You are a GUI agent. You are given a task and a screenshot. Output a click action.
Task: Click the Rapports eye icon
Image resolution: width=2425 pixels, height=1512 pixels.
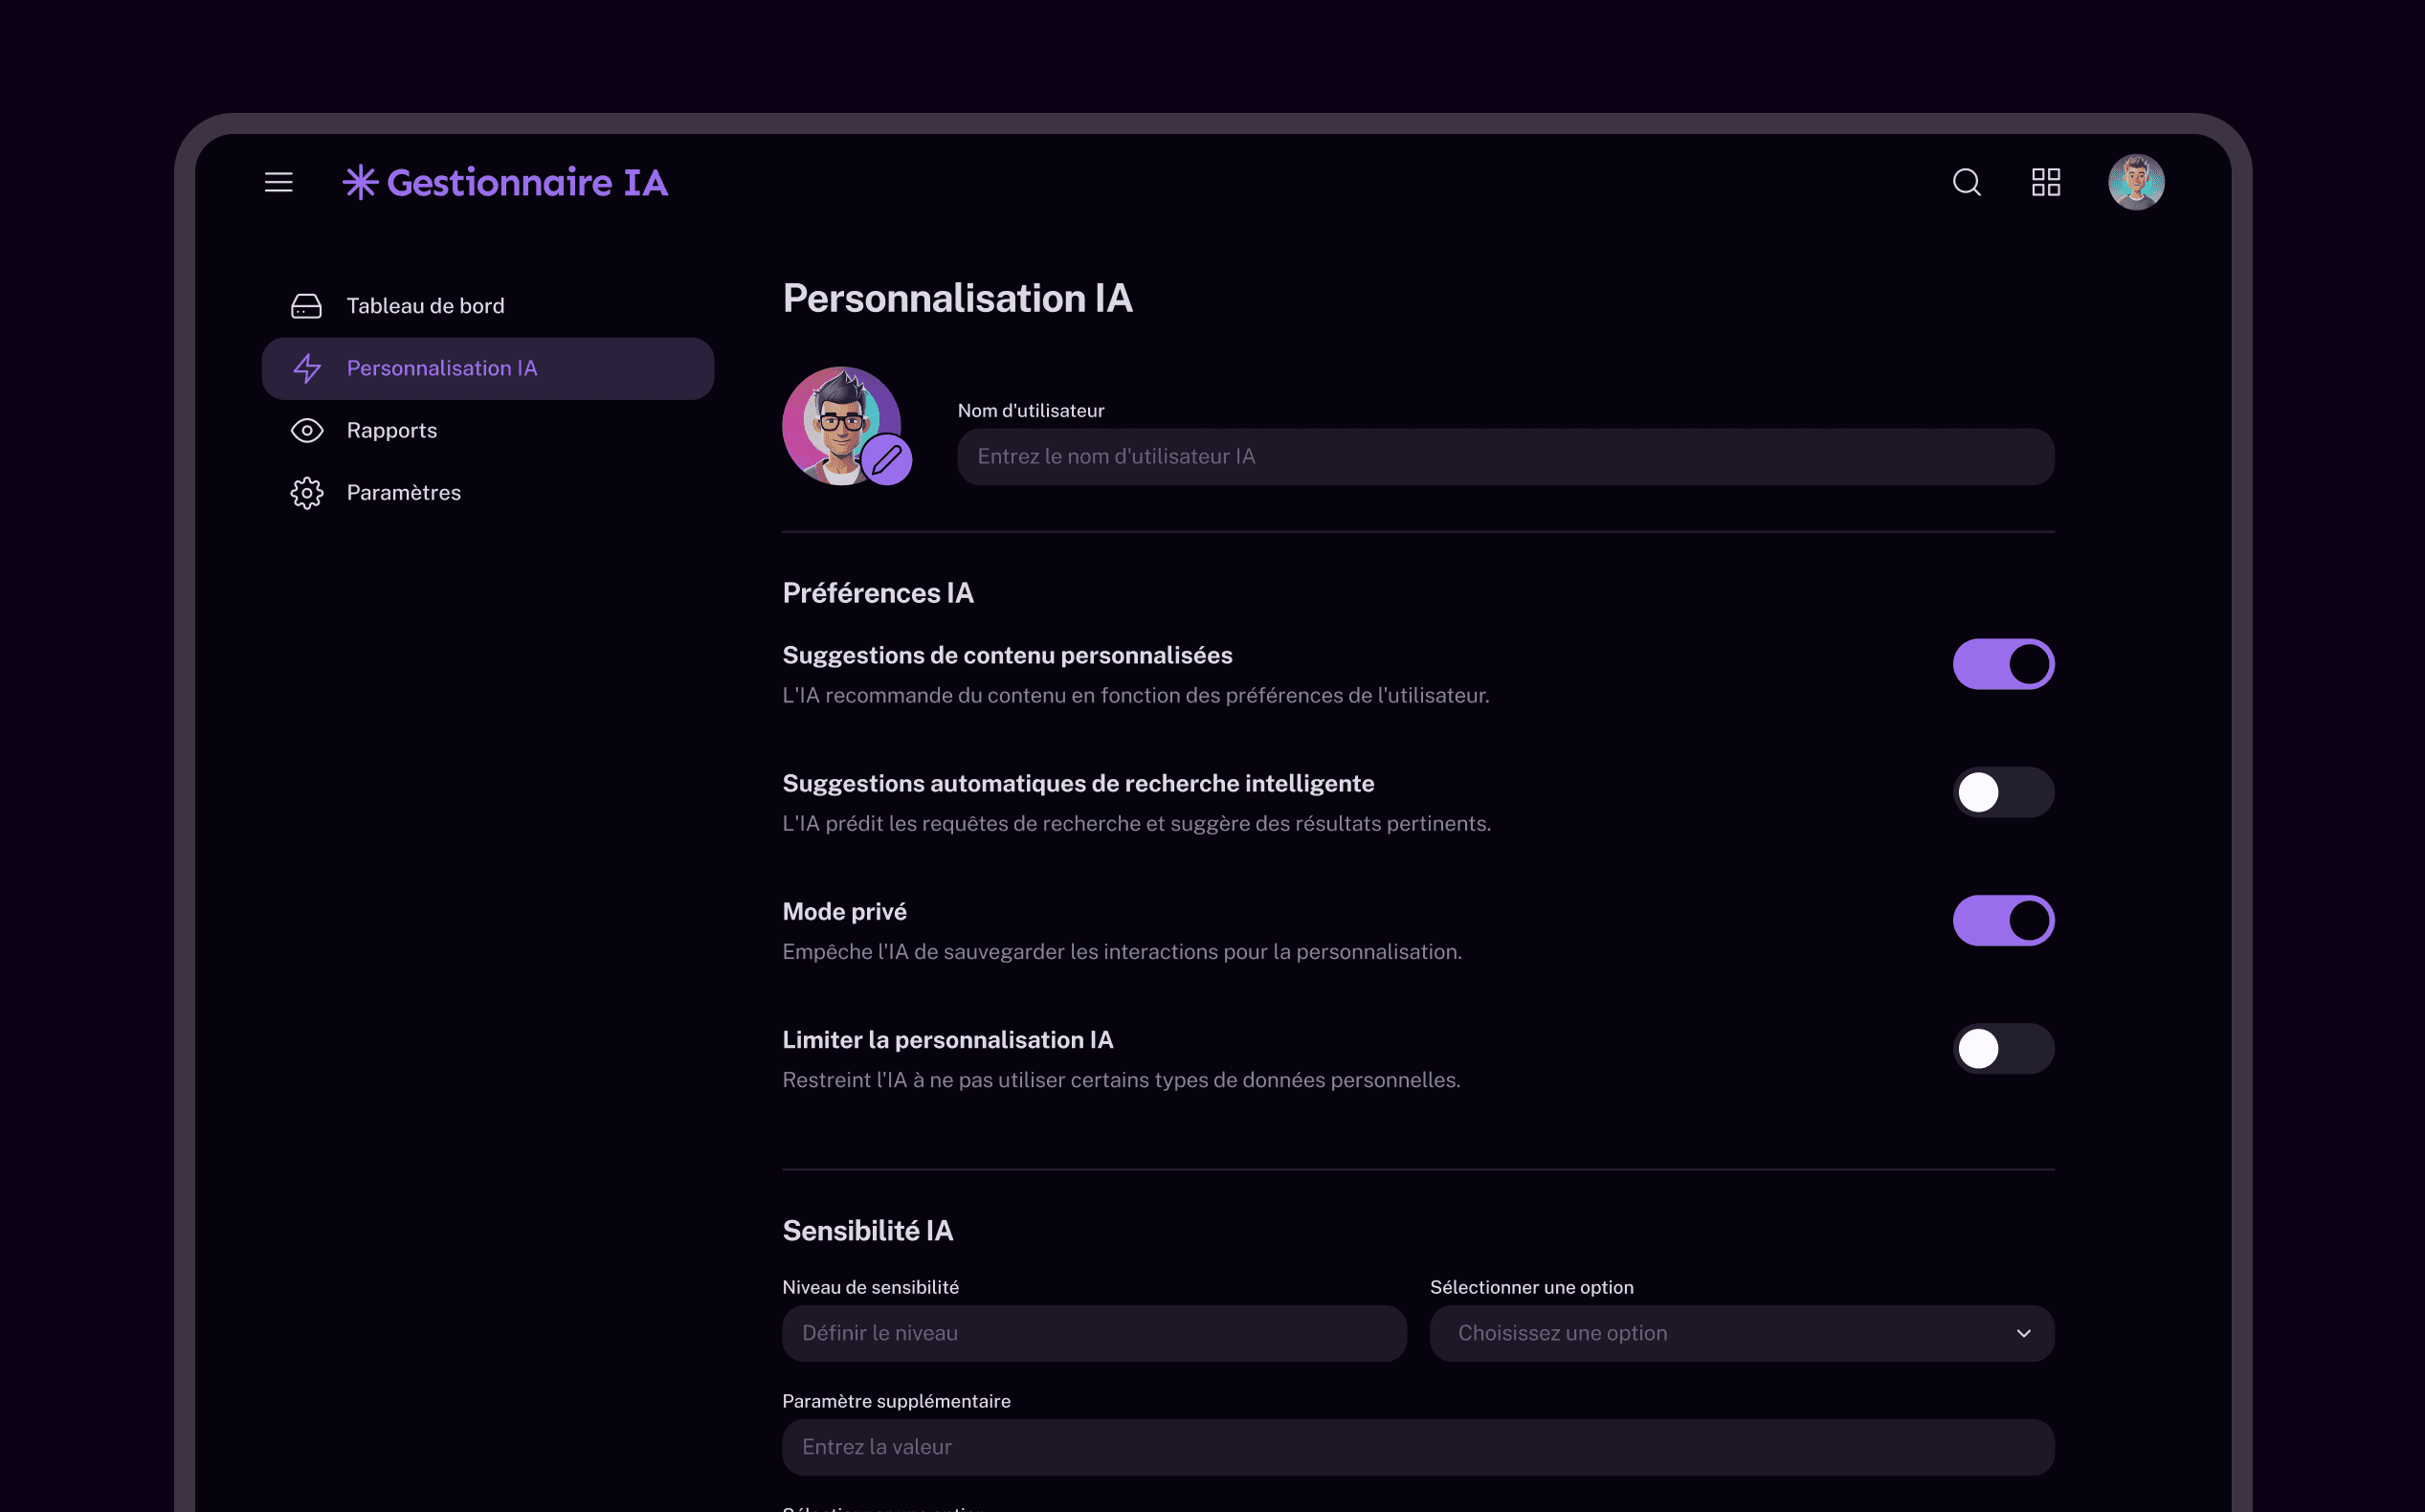point(306,430)
